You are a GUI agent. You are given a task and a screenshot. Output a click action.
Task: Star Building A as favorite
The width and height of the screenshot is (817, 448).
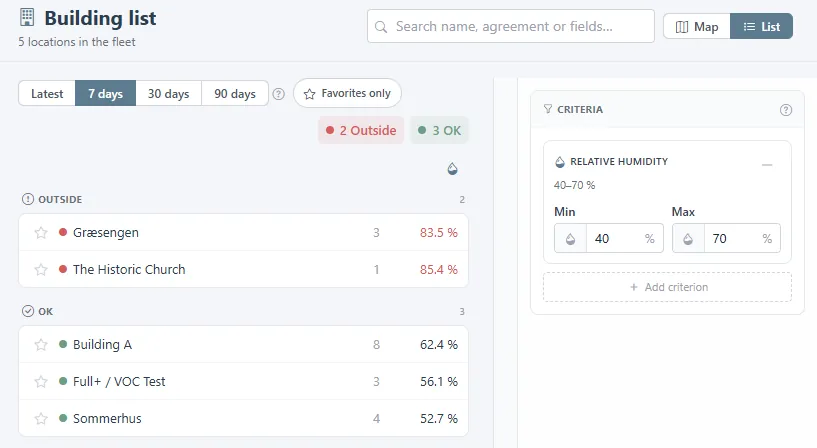(x=41, y=344)
